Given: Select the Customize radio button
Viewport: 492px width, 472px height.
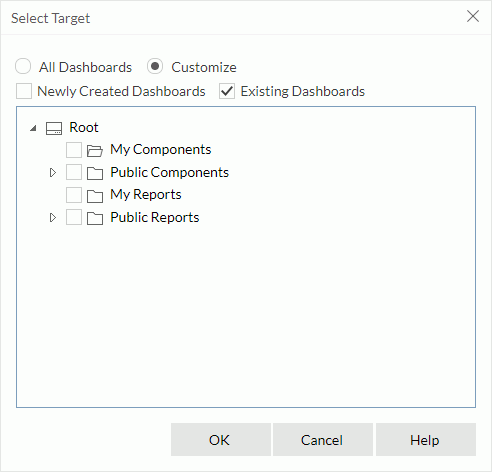Looking at the screenshot, I should 155,66.
